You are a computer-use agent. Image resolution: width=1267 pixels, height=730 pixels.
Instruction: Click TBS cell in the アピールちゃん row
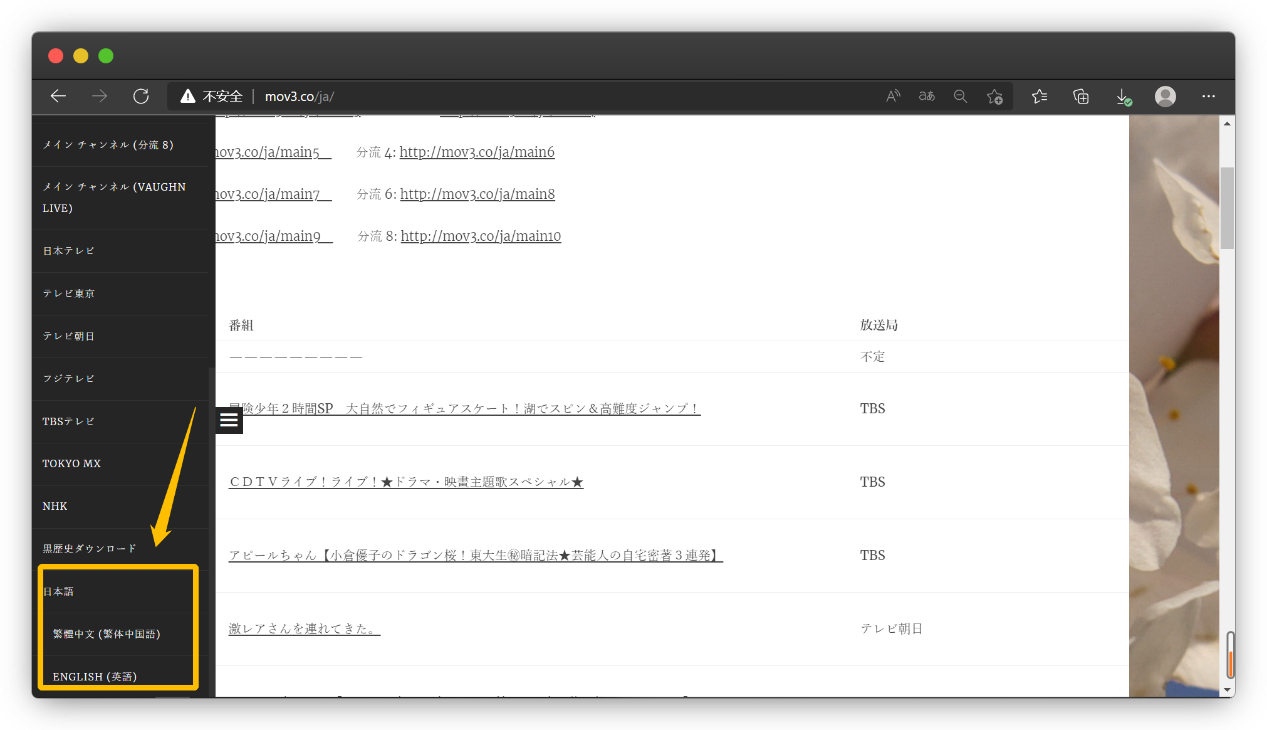(872, 555)
